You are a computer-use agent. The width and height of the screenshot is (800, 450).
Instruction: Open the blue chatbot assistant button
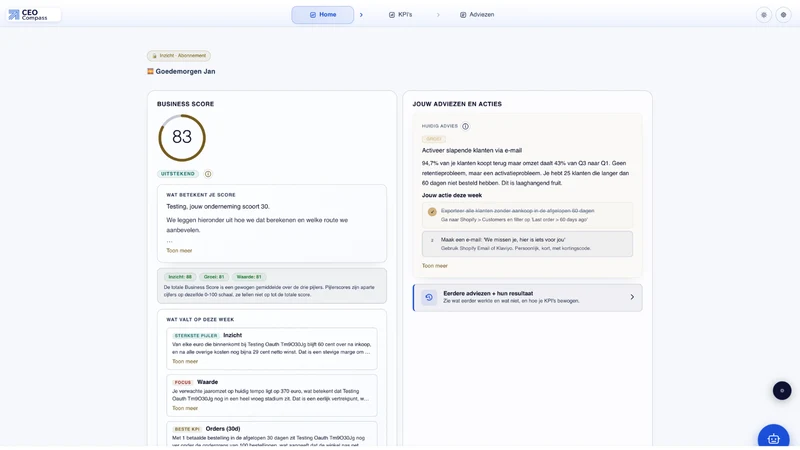(773, 437)
